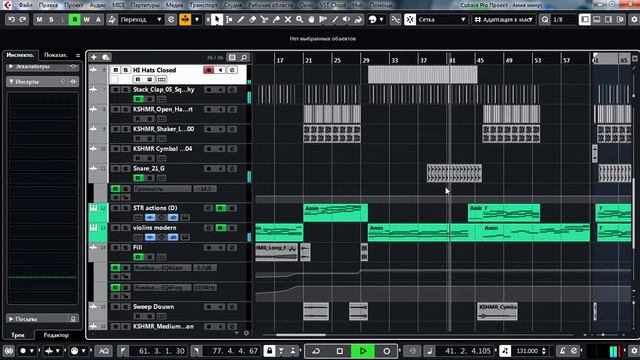Click the tempo value 131.000
Viewport: 640px width, 360px height.
pos(527,351)
